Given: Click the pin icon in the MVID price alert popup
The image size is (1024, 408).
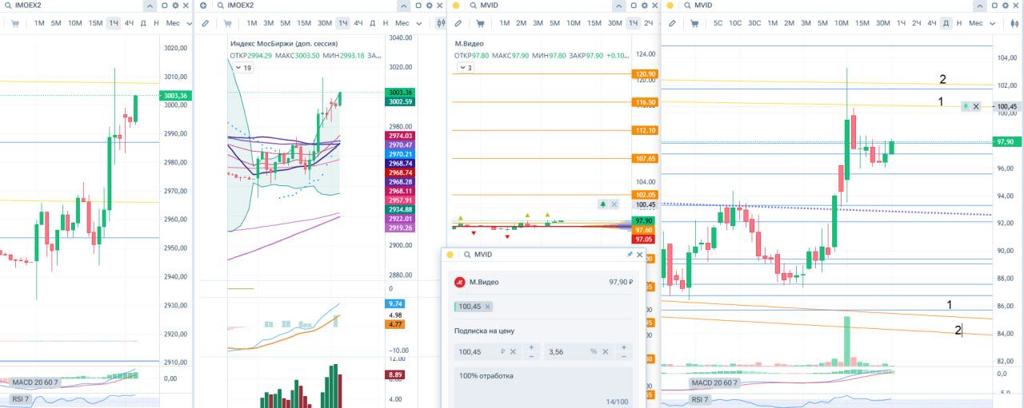Looking at the screenshot, I should tap(629, 255).
